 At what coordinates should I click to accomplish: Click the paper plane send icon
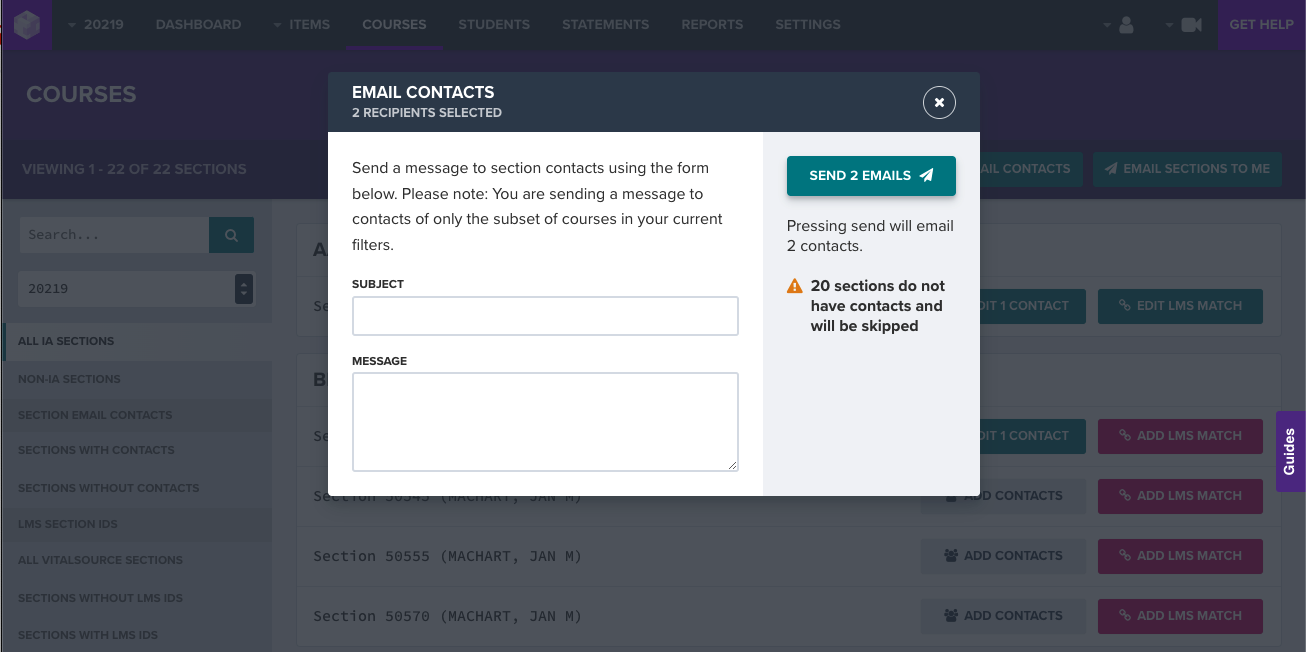pos(927,175)
